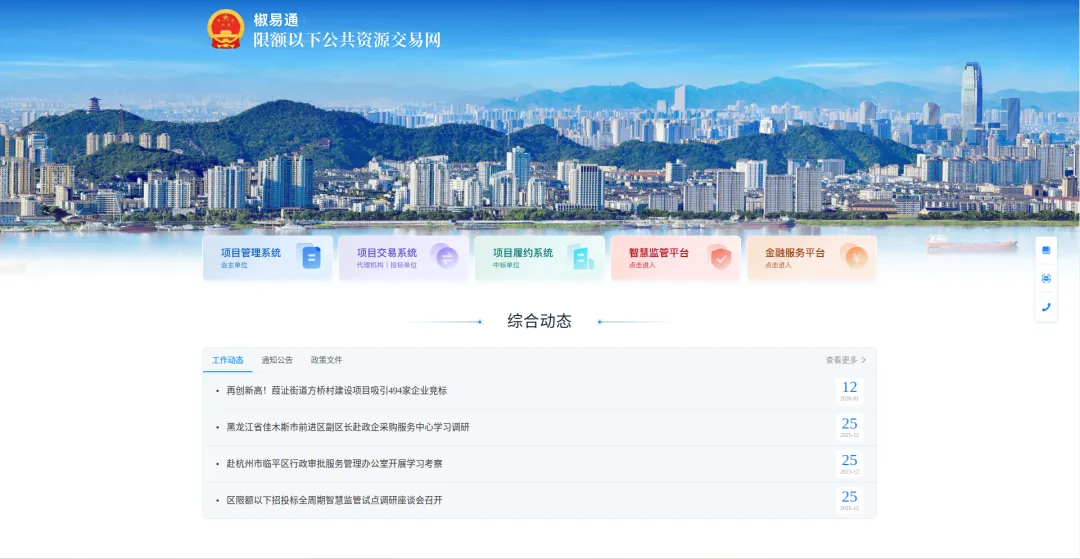1080x559 pixels.
Task: Open the 黑龙江省佳木斯市前进区 study visit article
Action: click(347, 427)
